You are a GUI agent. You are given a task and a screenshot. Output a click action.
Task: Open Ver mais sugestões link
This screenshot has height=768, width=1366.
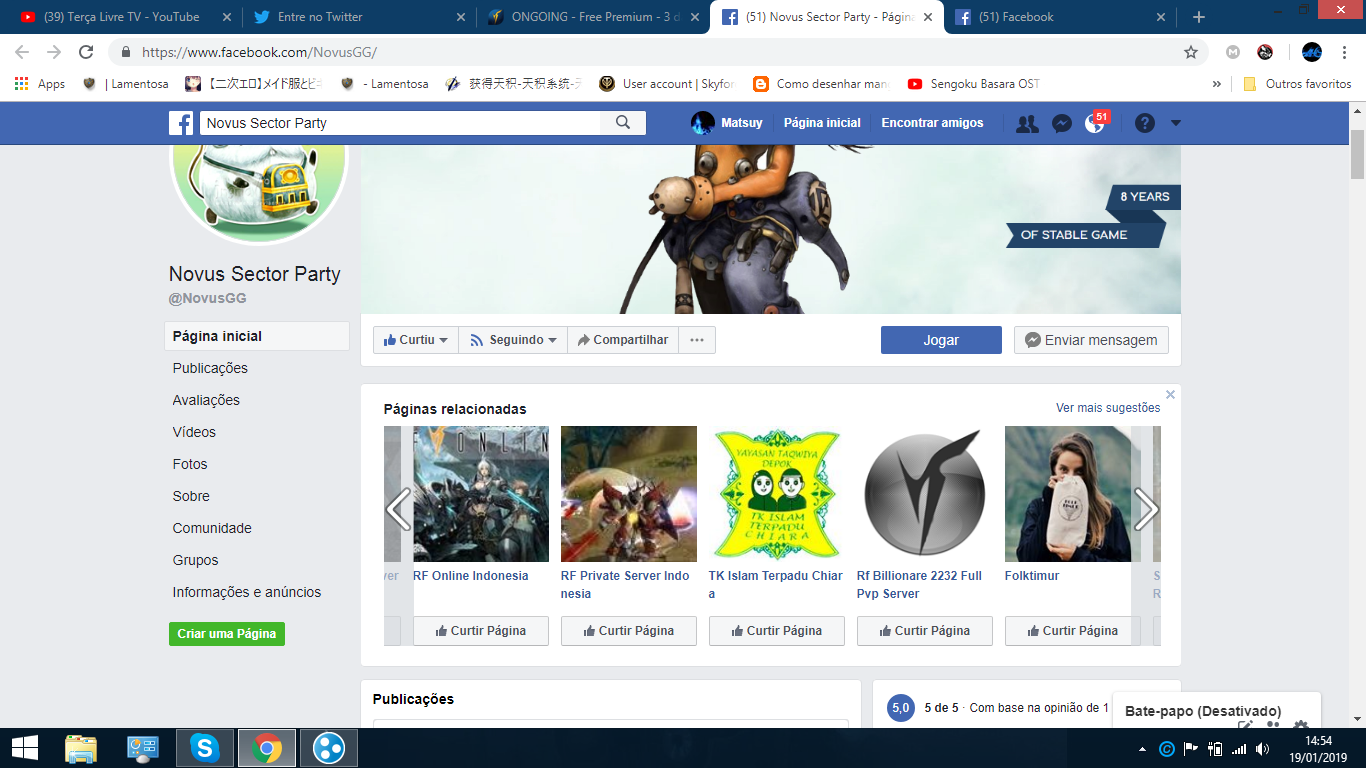(1108, 408)
